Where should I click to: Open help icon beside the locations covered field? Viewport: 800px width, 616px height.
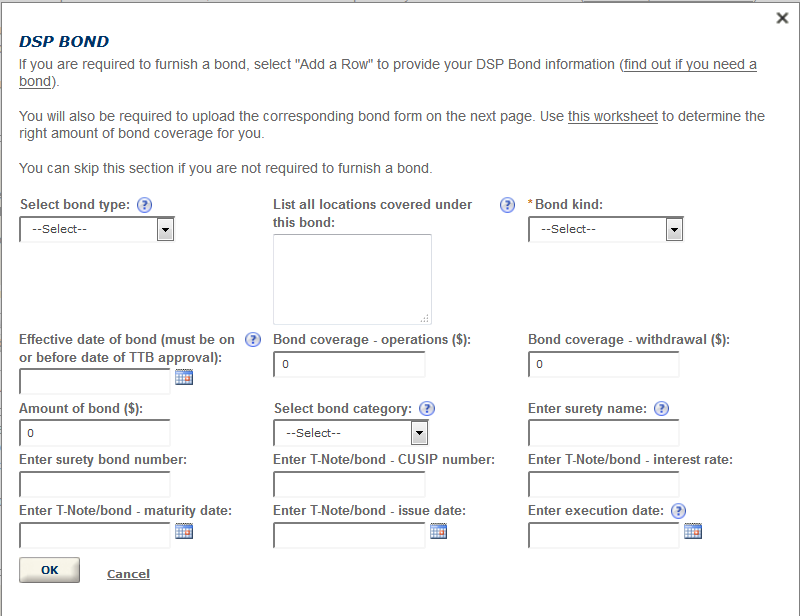[507, 205]
